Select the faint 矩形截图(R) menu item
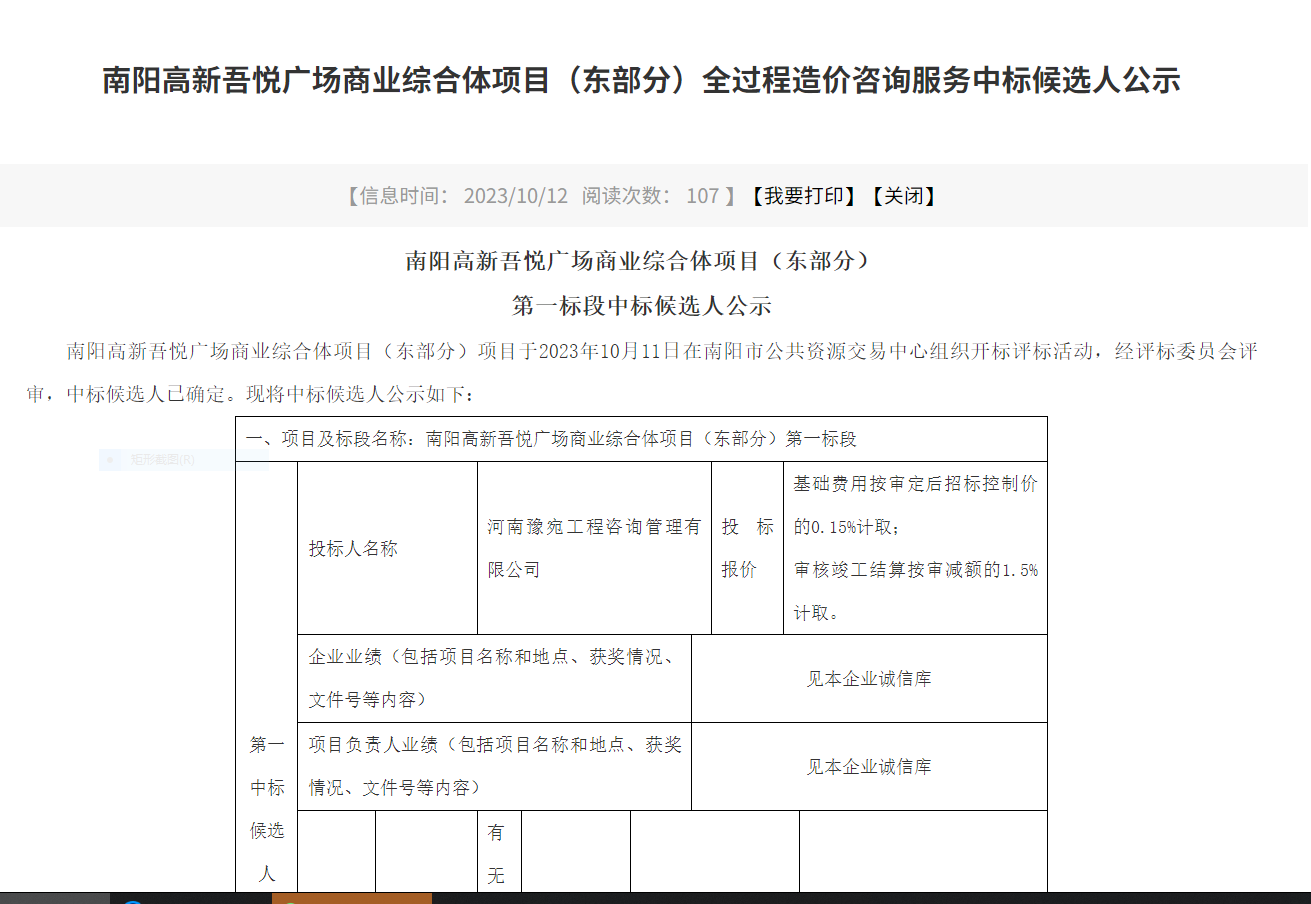1311x904 pixels. [x=163, y=460]
